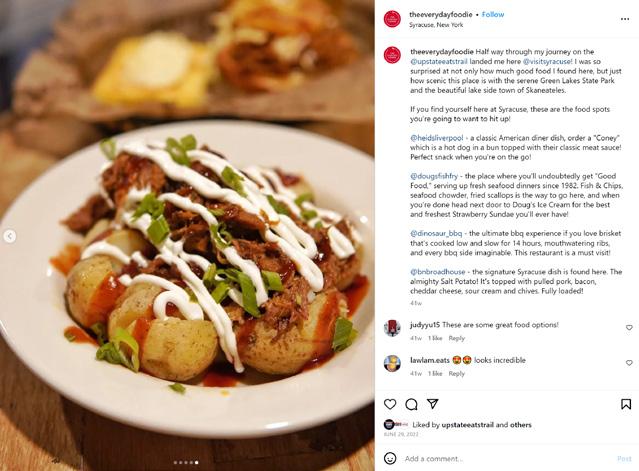Open the three-dot more options menu
Viewport: 639px width, 471px height.
tap(625, 19)
